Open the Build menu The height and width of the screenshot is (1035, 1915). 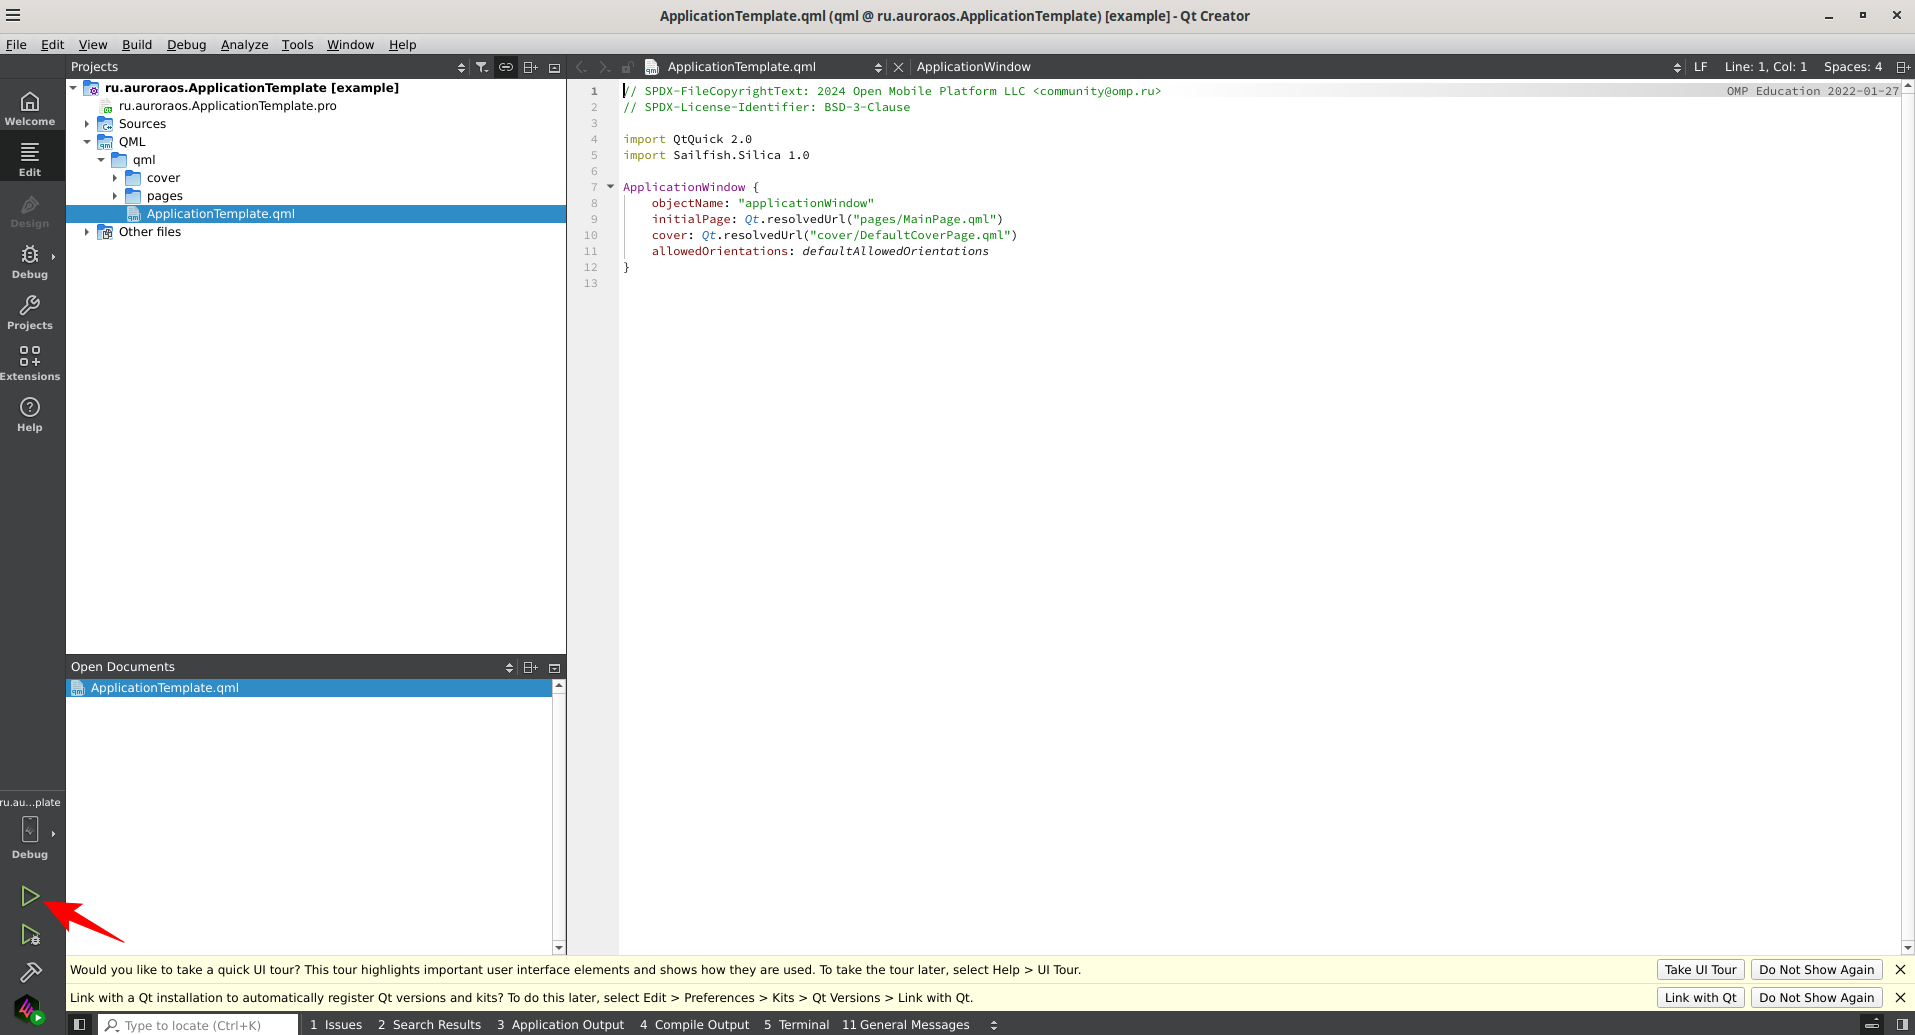click(x=137, y=45)
